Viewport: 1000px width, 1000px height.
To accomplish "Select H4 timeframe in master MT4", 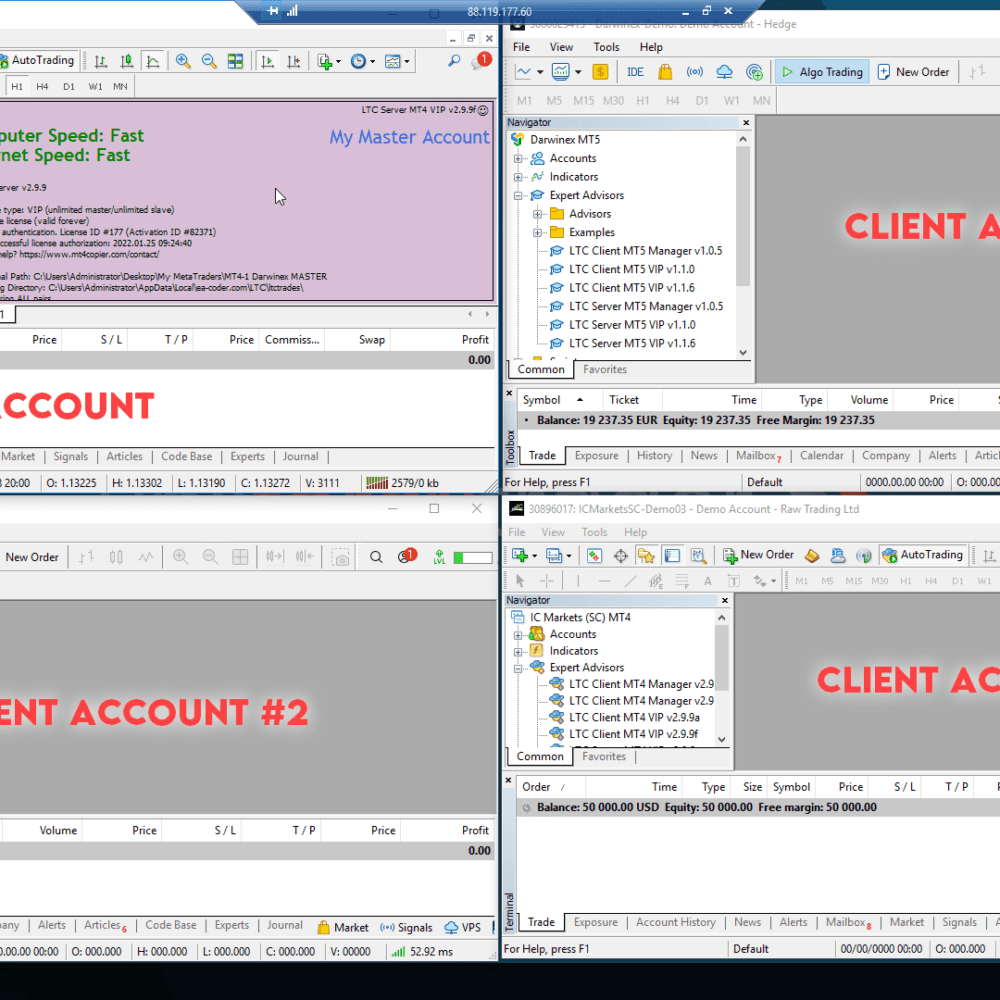I will click(42, 86).
